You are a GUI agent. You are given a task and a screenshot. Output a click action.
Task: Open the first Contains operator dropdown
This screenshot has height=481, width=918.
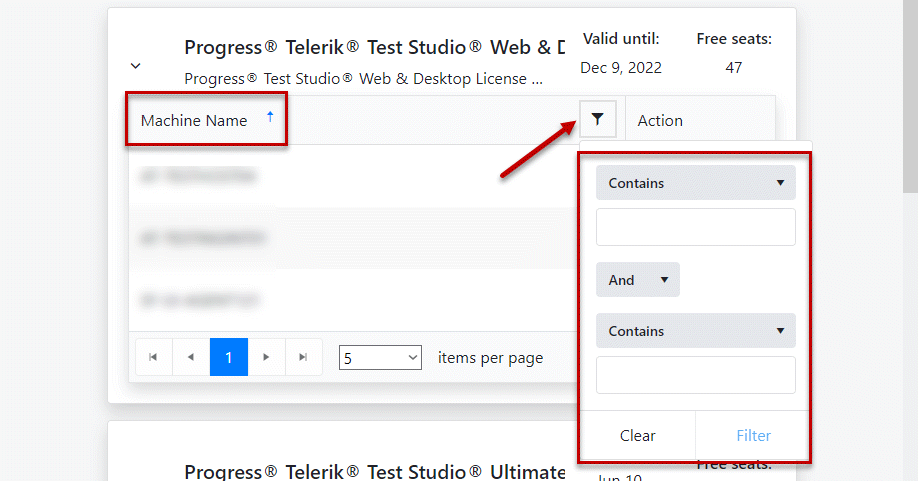[696, 183]
